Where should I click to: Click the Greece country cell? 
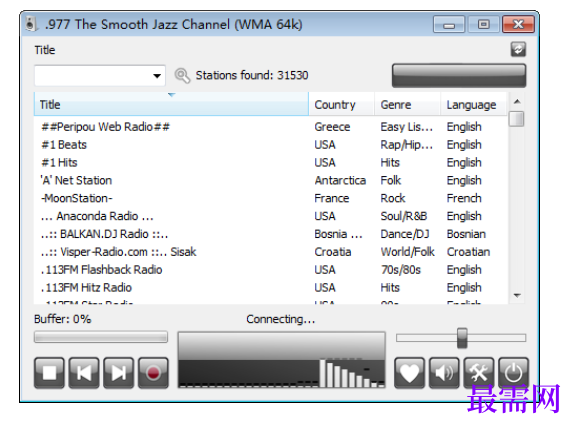coord(332,127)
